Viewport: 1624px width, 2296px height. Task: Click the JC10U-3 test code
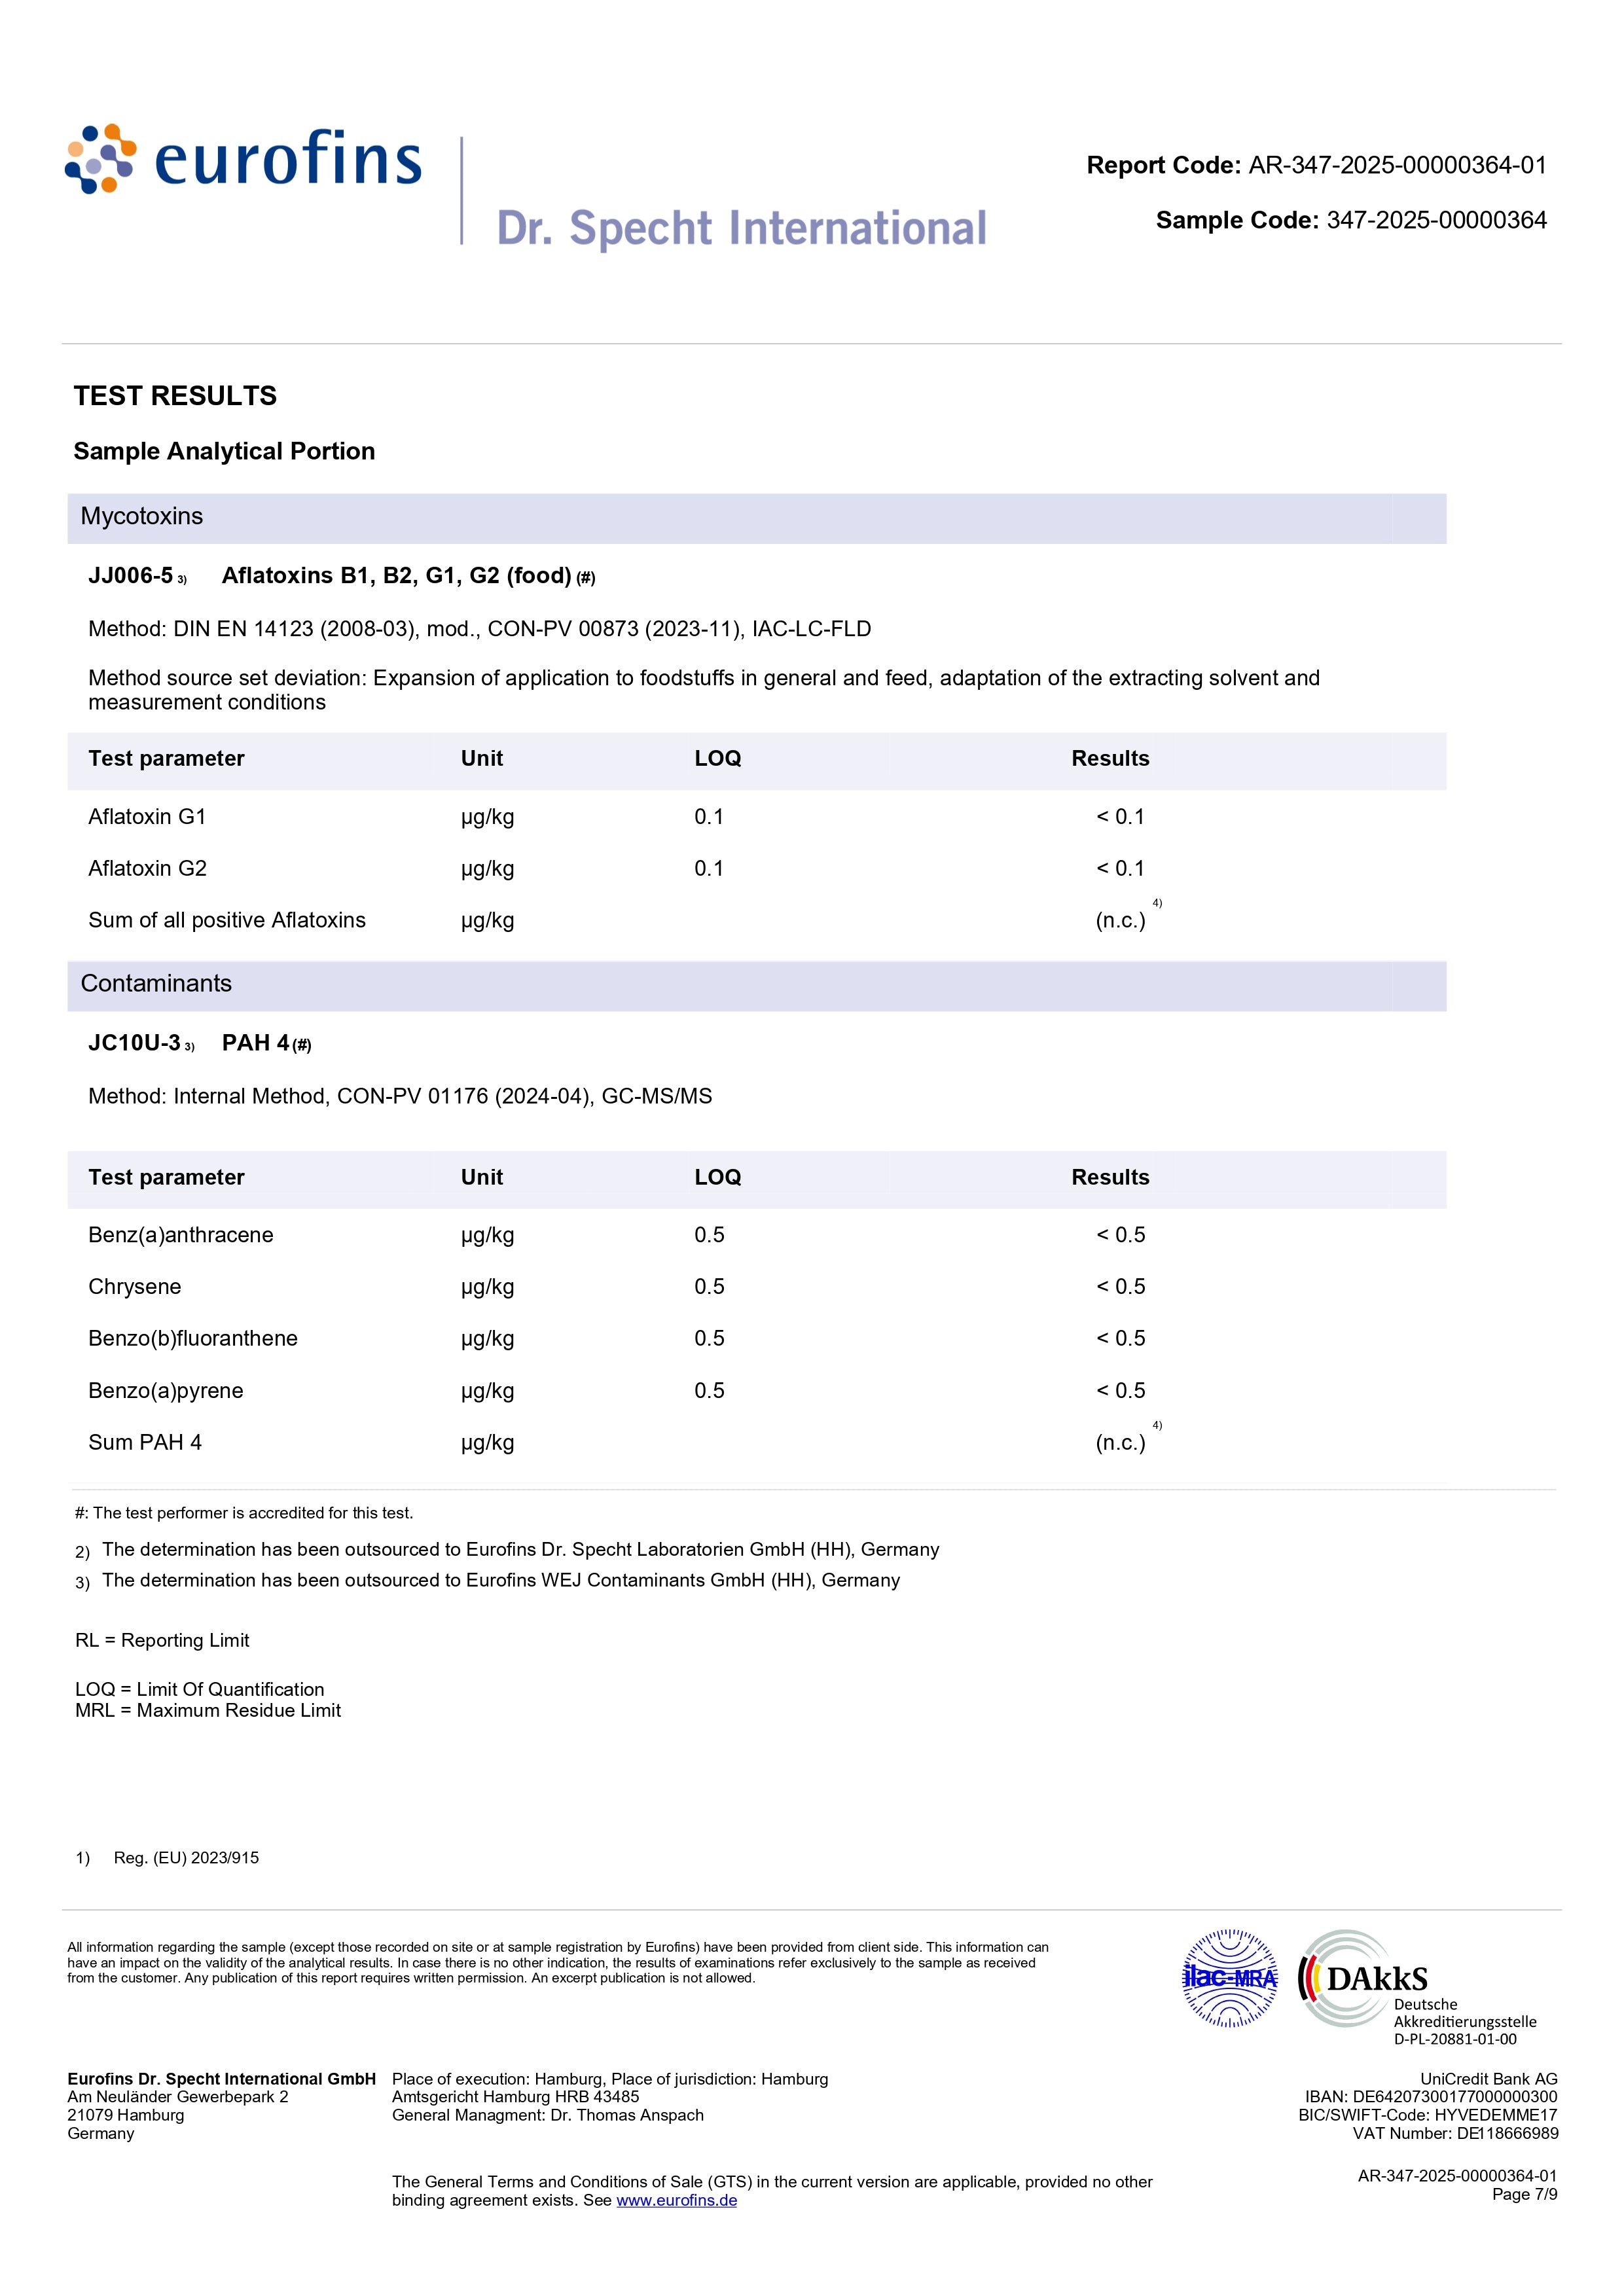click(134, 1043)
